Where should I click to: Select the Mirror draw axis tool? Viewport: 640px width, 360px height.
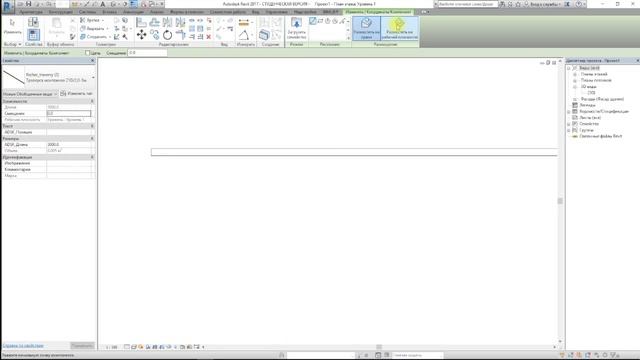(180, 22)
